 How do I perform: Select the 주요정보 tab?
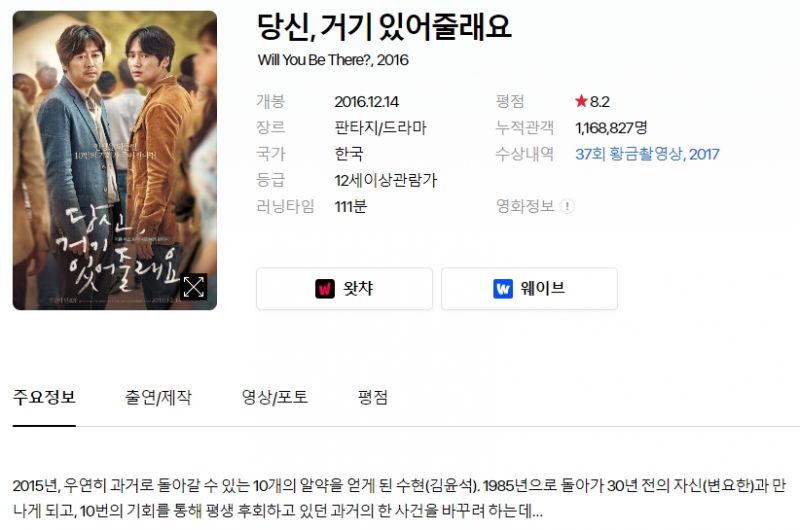[x=44, y=397]
